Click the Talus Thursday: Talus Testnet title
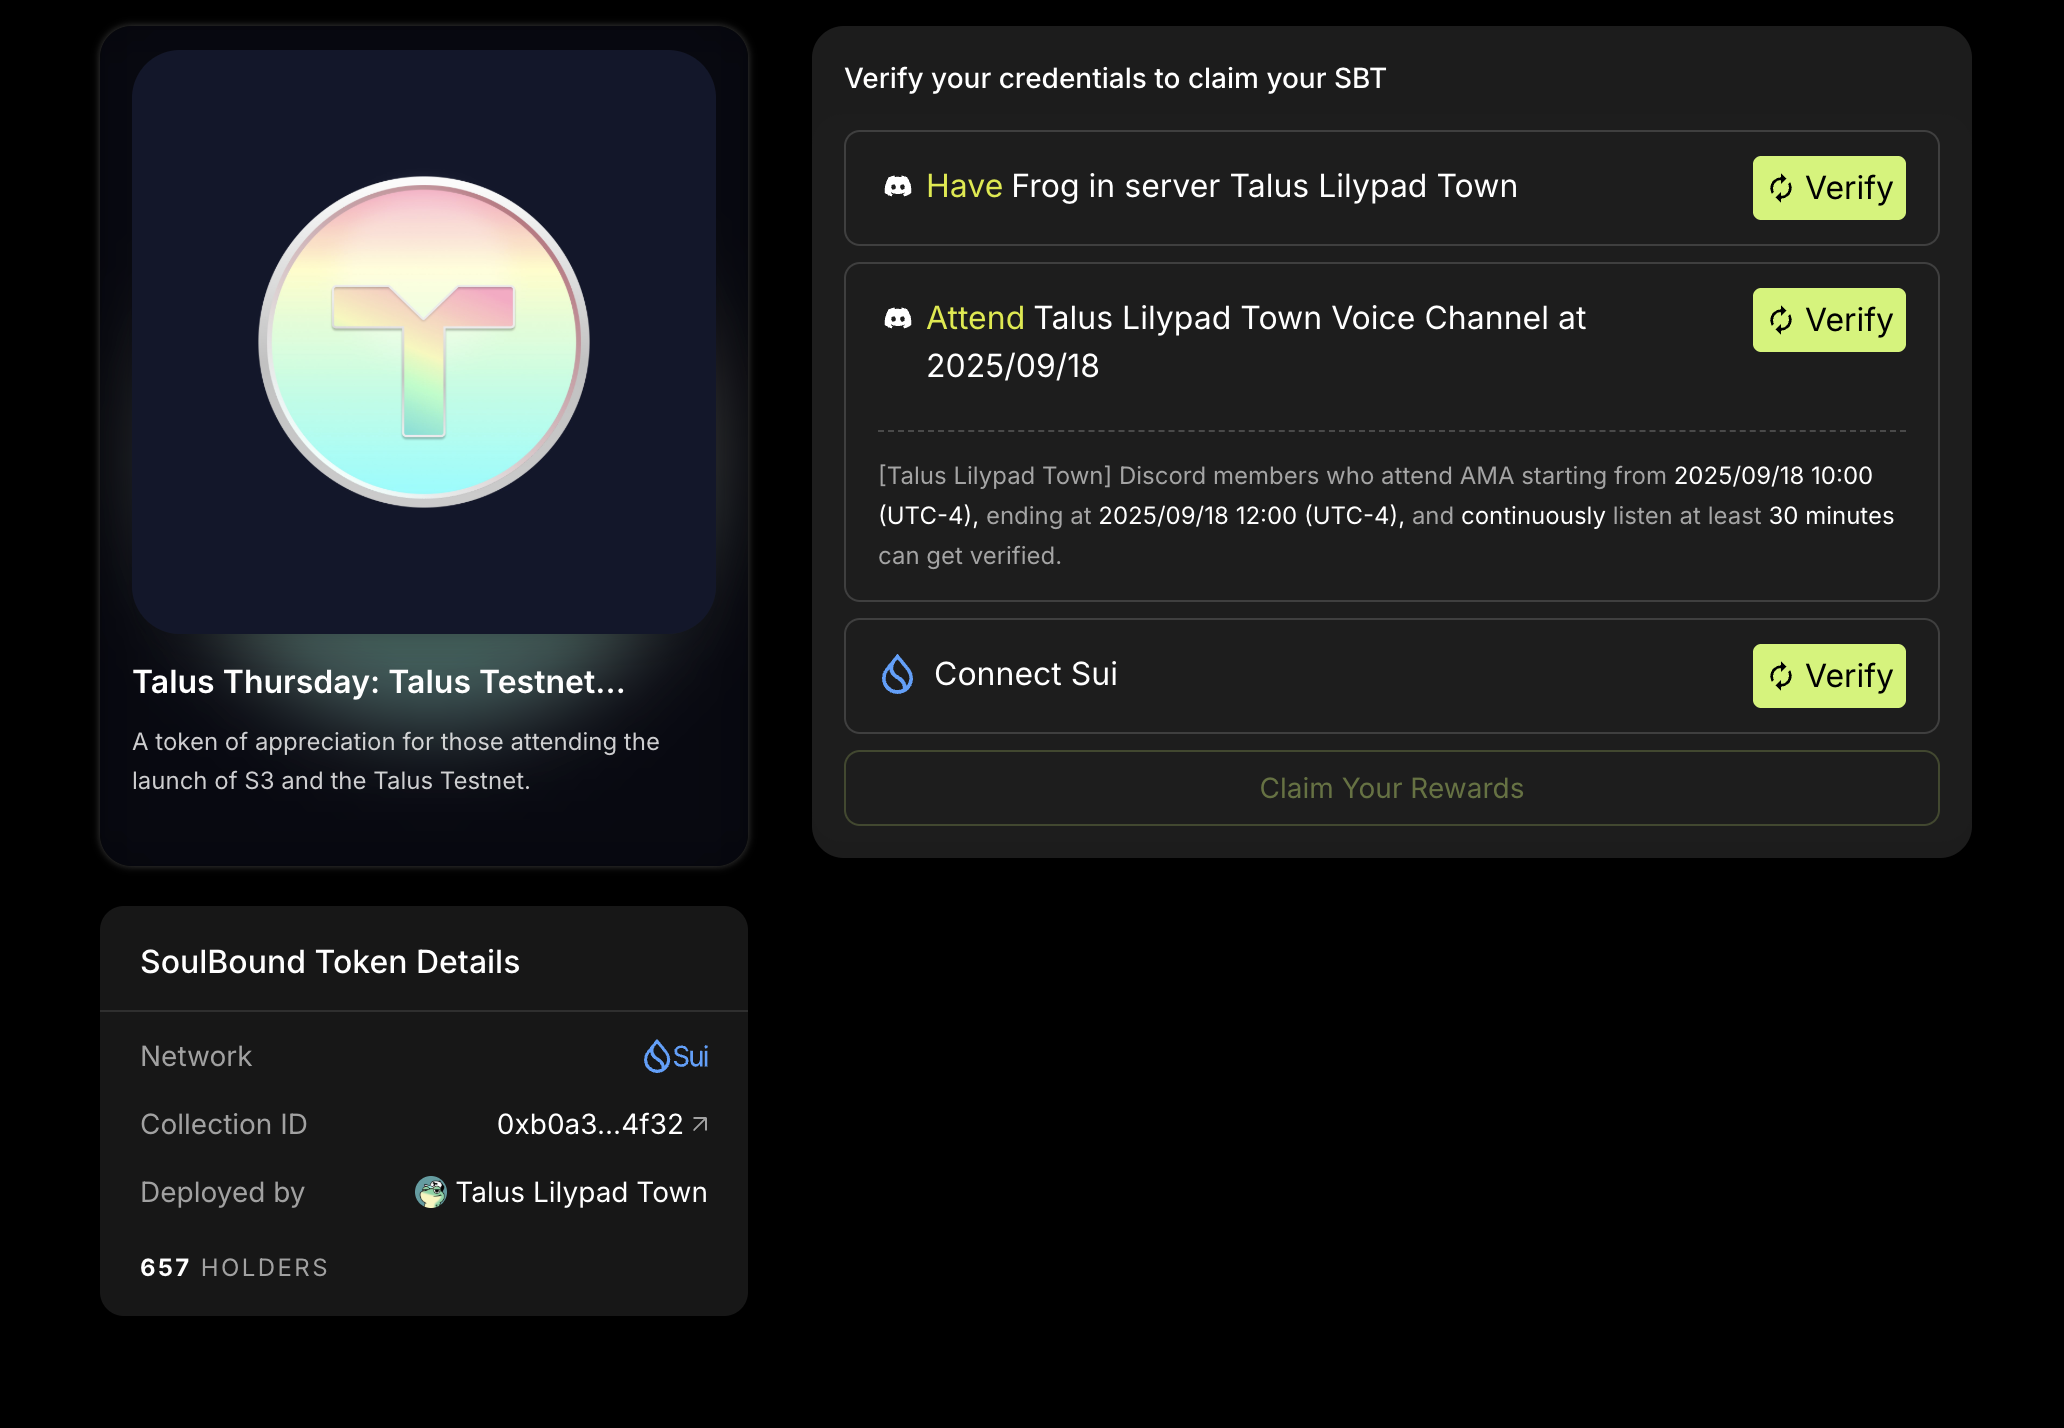 point(378,682)
